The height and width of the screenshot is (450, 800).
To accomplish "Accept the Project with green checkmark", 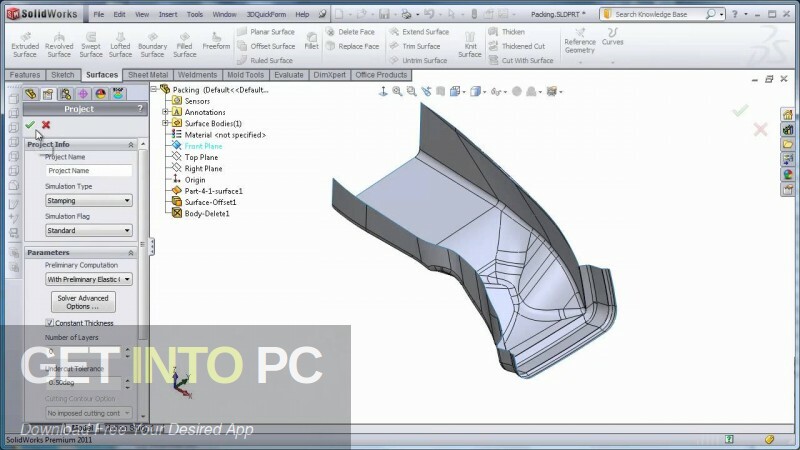I will [x=30, y=124].
